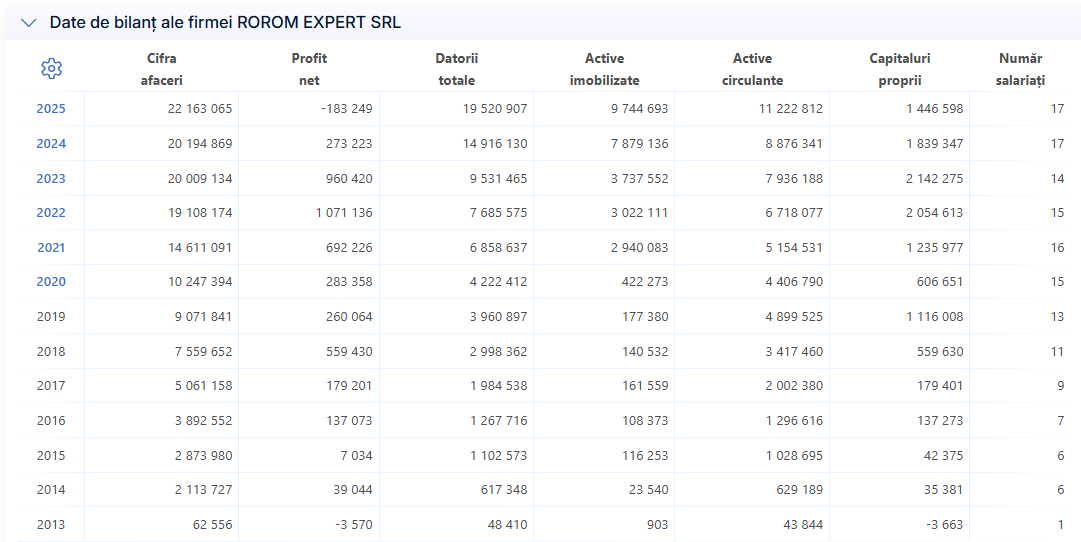This screenshot has height=542, width=1081.
Task: Collapse the Date de bilanț section chevron
Action: [x=28, y=23]
